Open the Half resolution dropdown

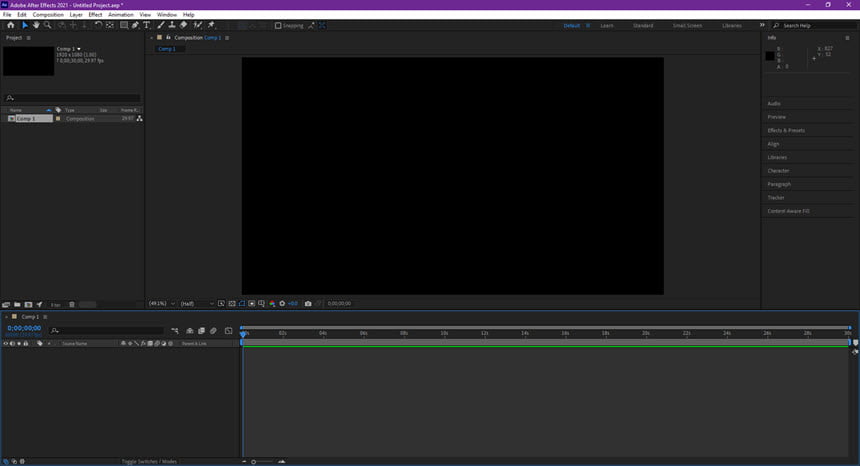pos(197,303)
